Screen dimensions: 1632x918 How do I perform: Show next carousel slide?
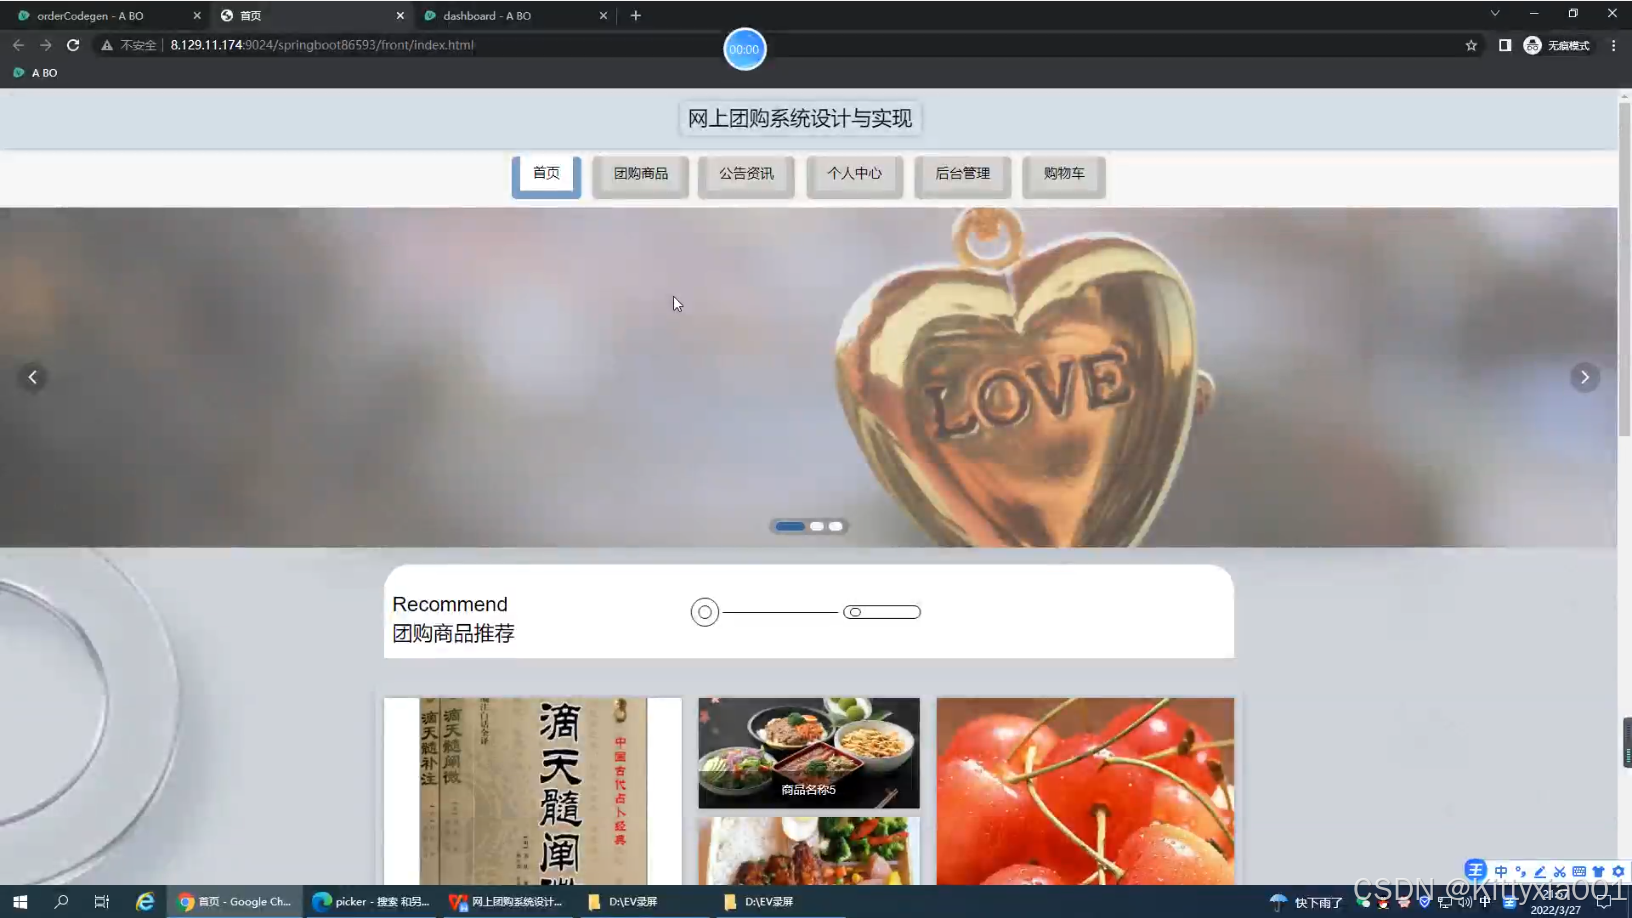pyautogui.click(x=1584, y=377)
